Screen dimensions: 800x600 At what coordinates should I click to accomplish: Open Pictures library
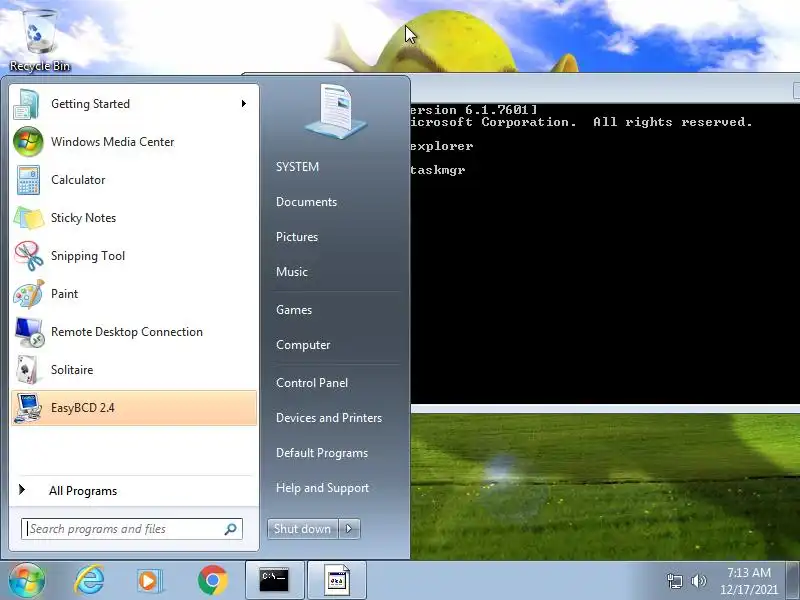296,237
